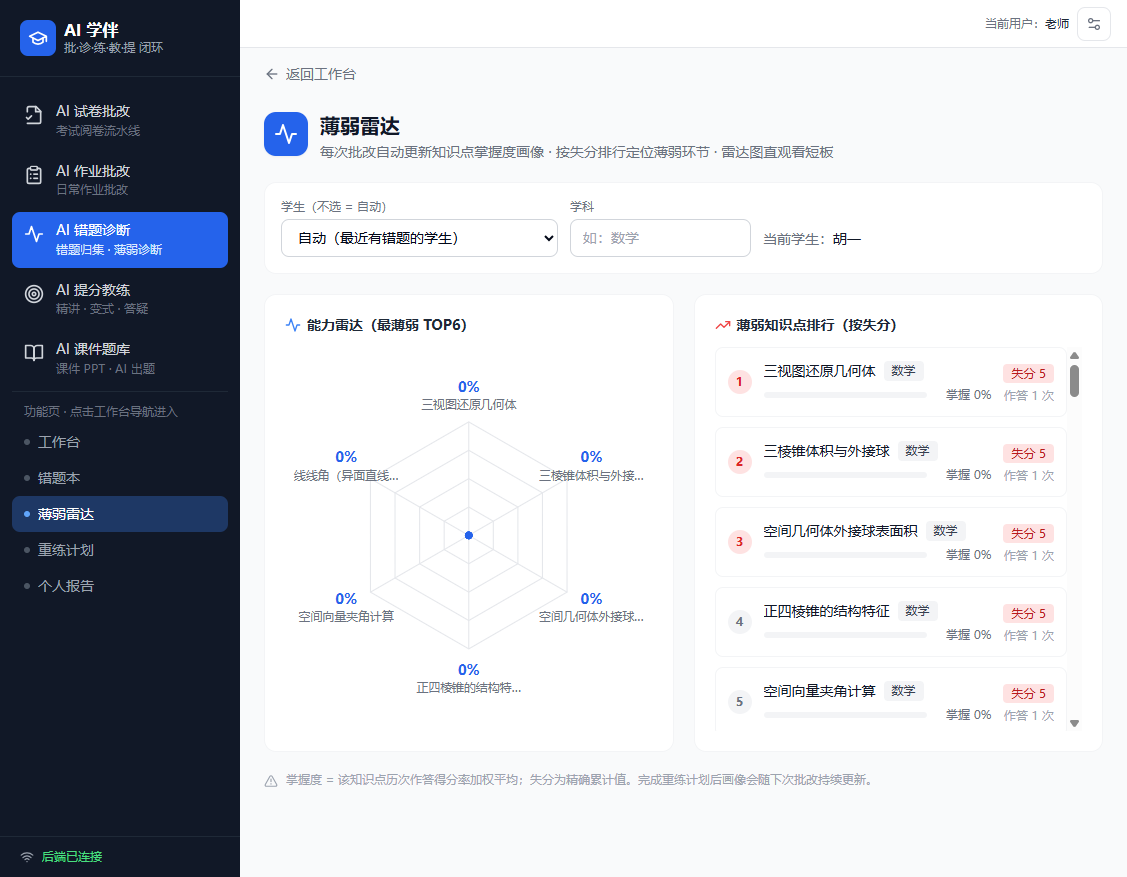Click 失分 5 badge on 正四棱锥的结构特征 card
This screenshot has height=877, width=1127.
coord(1028,613)
